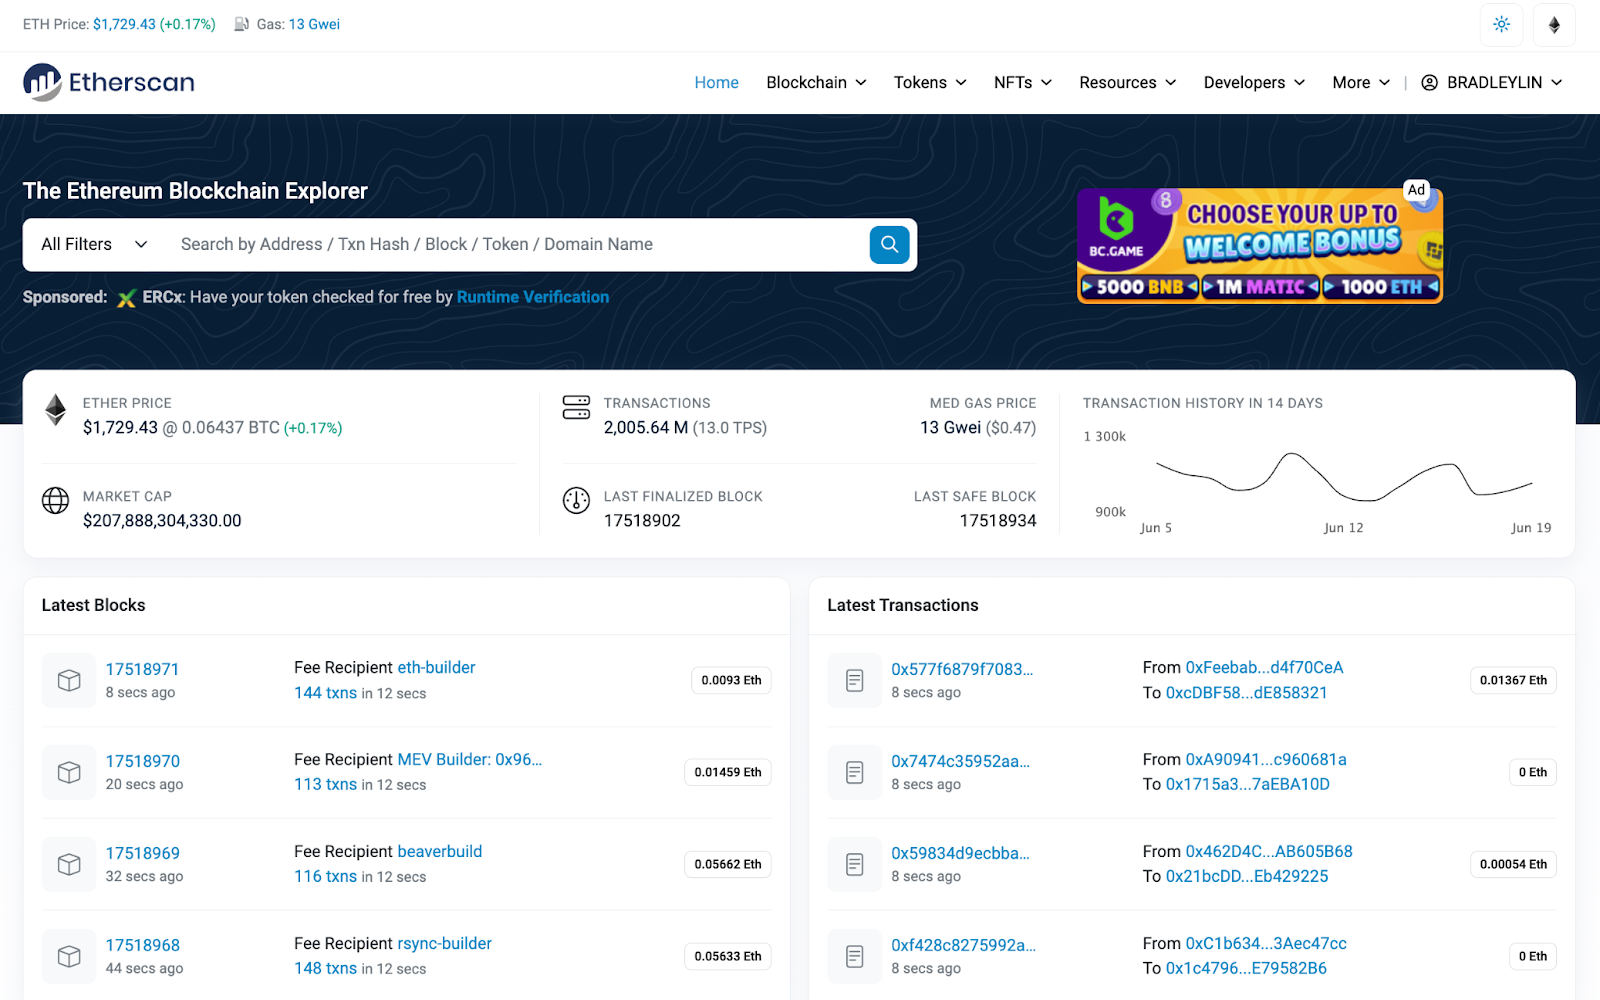Click the gas pump icon
Image resolution: width=1600 pixels, height=1000 pixels.
coord(242,24)
